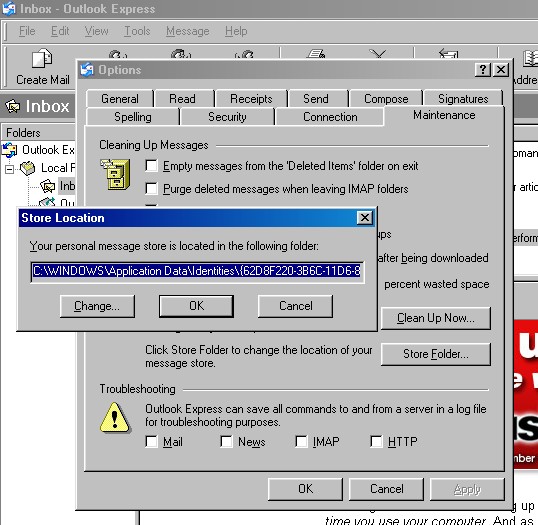Click the file cabinet Cleaning Up Messages icon
This screenshot has width=538, height=525.
pyautogui.click(x=115, y=174)
